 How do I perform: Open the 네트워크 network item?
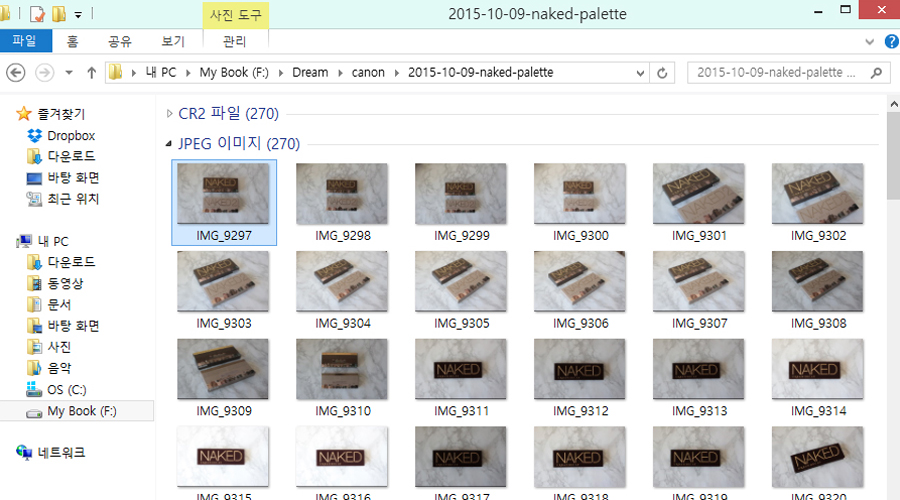[x=61, y=452]
